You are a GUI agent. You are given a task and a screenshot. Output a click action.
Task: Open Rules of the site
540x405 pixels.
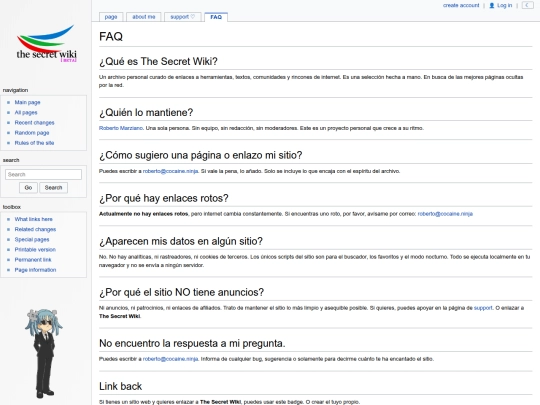(x=34, y=143)
